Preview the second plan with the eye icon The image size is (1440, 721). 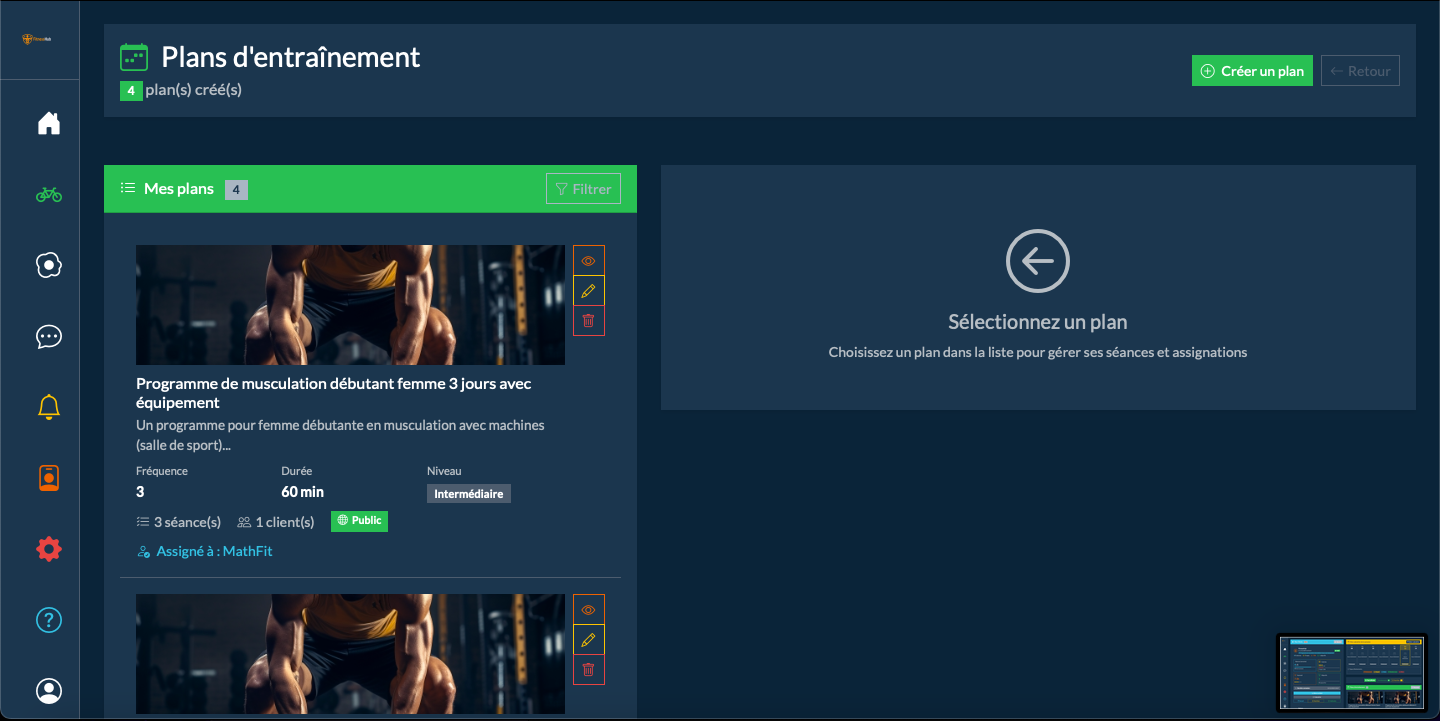coord(588,609)
